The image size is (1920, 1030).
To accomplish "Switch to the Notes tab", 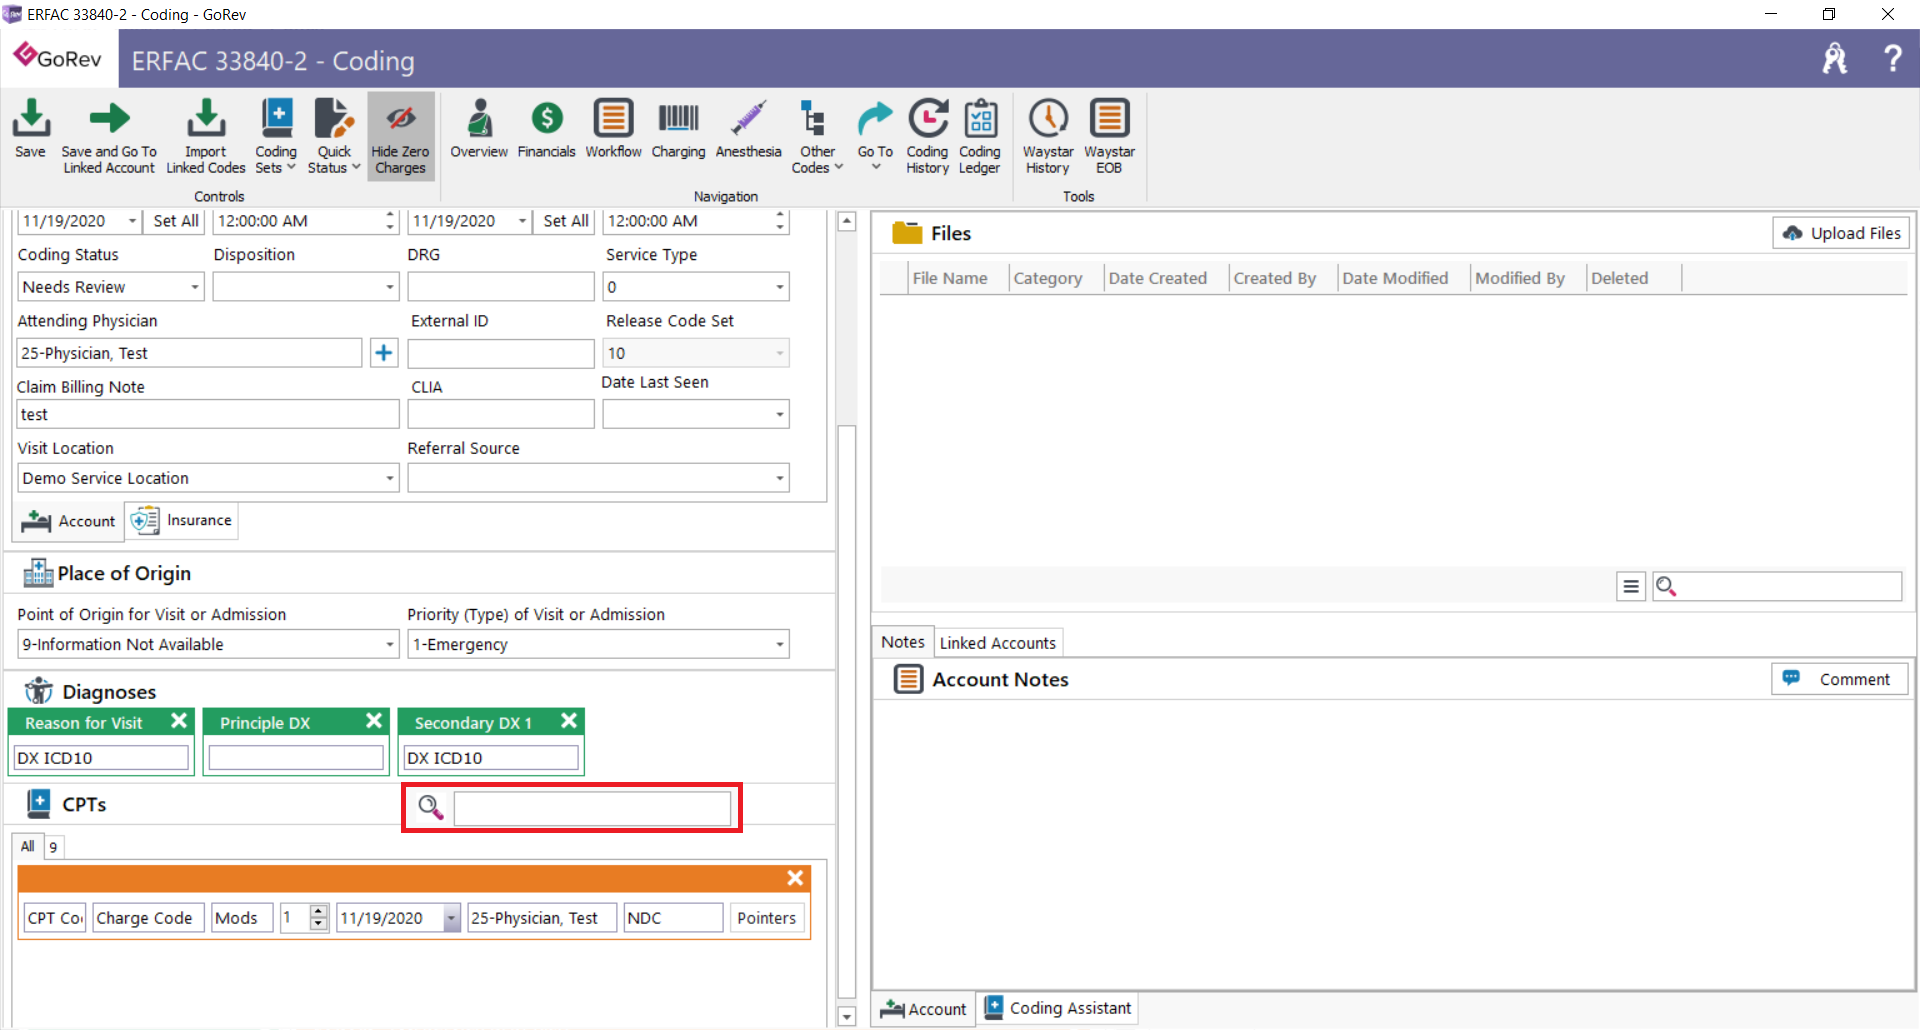I will click(903, 642).
